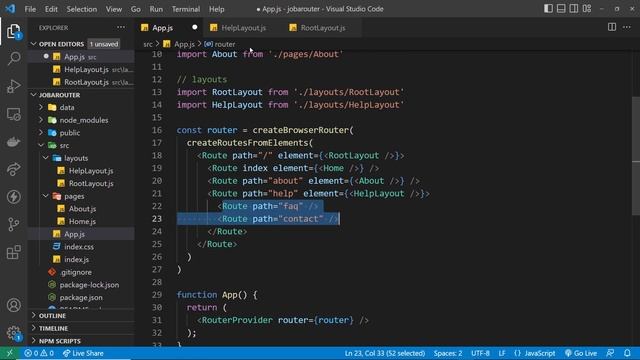Click the feedback icon in status bar
640x360 pixels.
point(610,353)
